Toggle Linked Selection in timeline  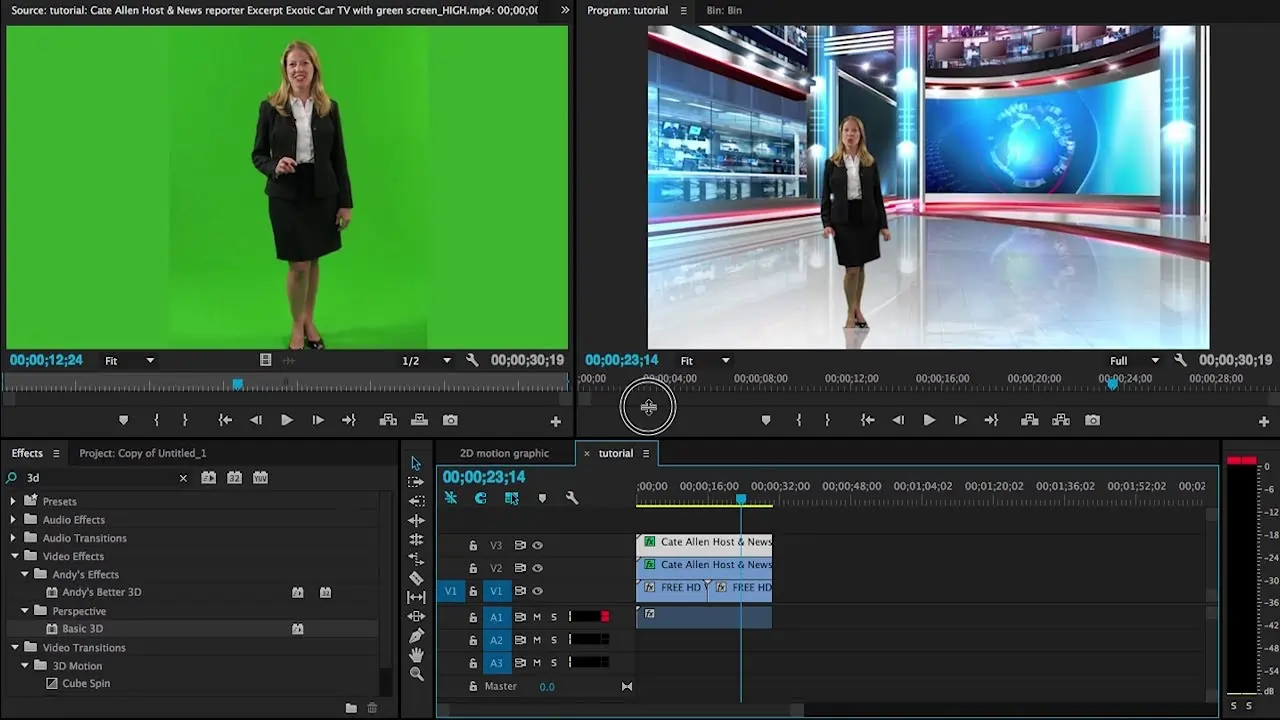click(x=511, y=498)
